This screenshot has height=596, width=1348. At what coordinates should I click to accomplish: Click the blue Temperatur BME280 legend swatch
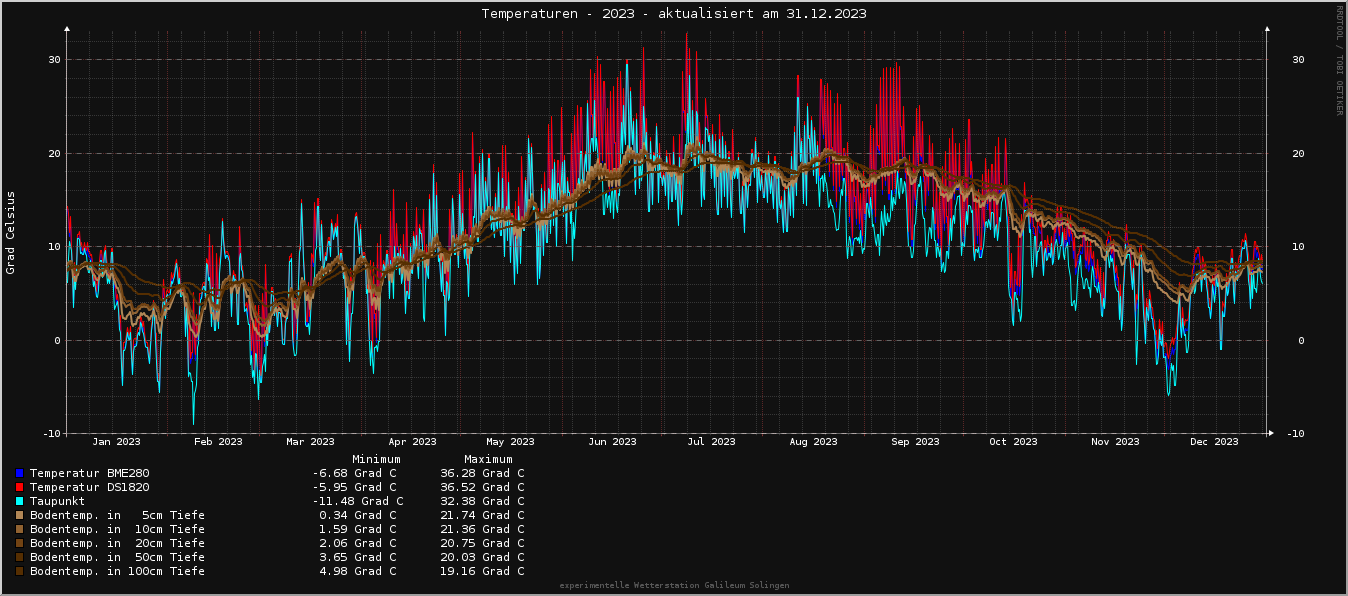[19, 473]
